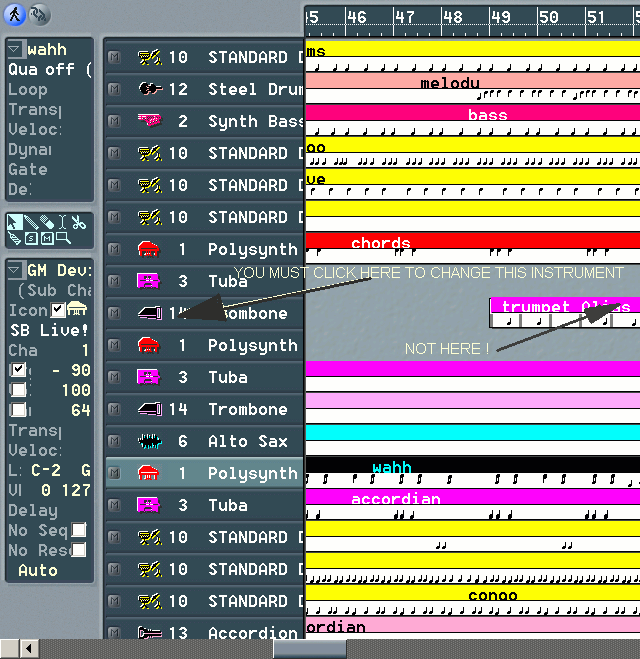Toggle the No Seq checkbox
The height and width of the screenshot is (659, 640).
79,530
